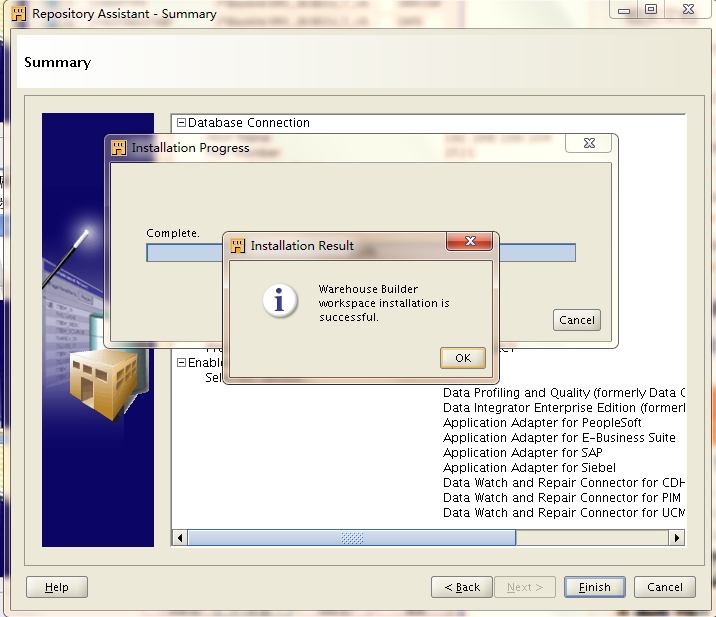The height and width of the screenshot is (617, 716).
Task: Select 'Application Adapter for Siebel' line
Action: (529, 468)
